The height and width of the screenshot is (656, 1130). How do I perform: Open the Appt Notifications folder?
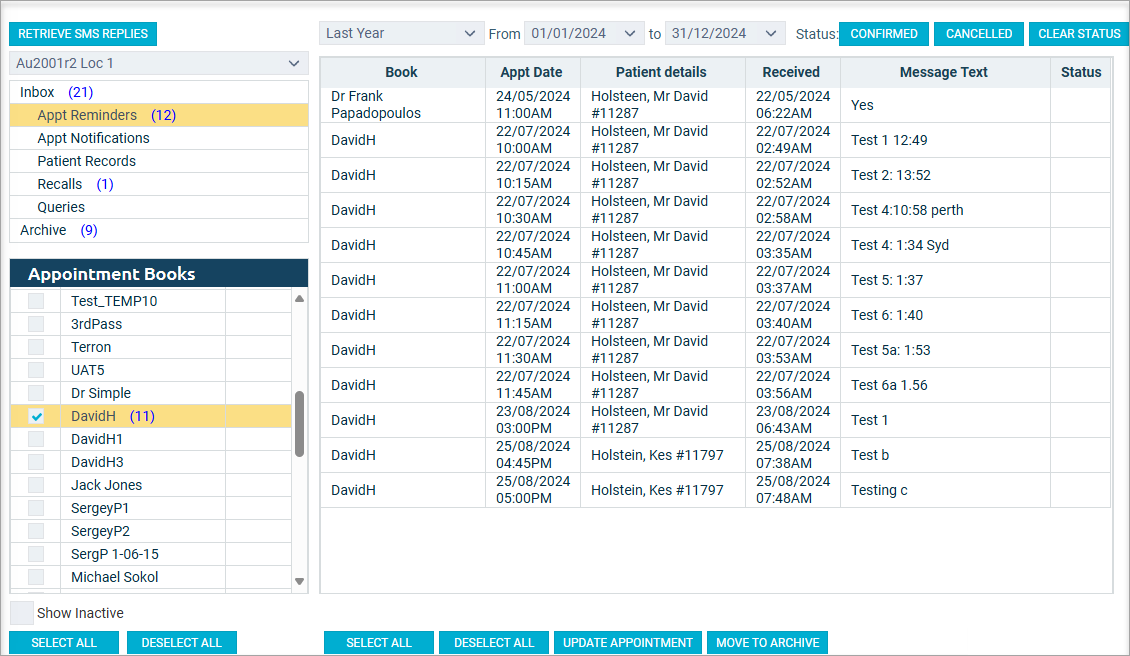(x=159, y=138)
